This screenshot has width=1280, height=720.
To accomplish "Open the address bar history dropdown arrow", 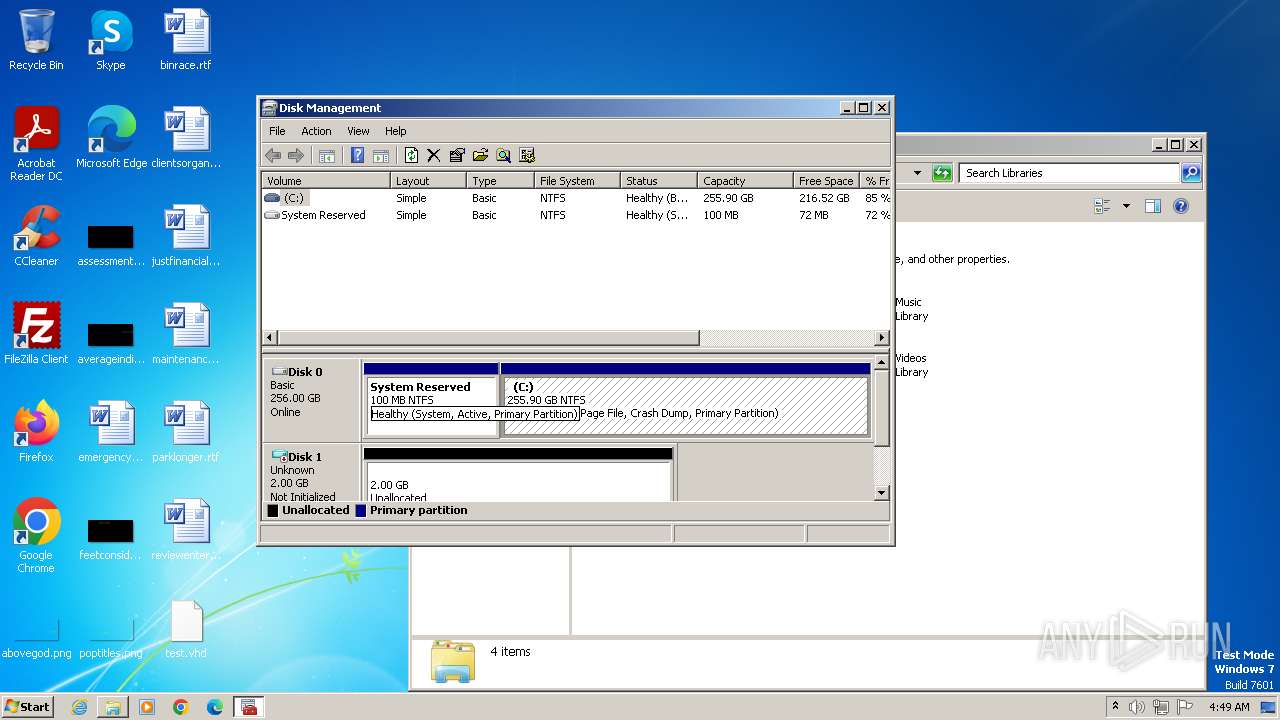I will click(917, 173).
